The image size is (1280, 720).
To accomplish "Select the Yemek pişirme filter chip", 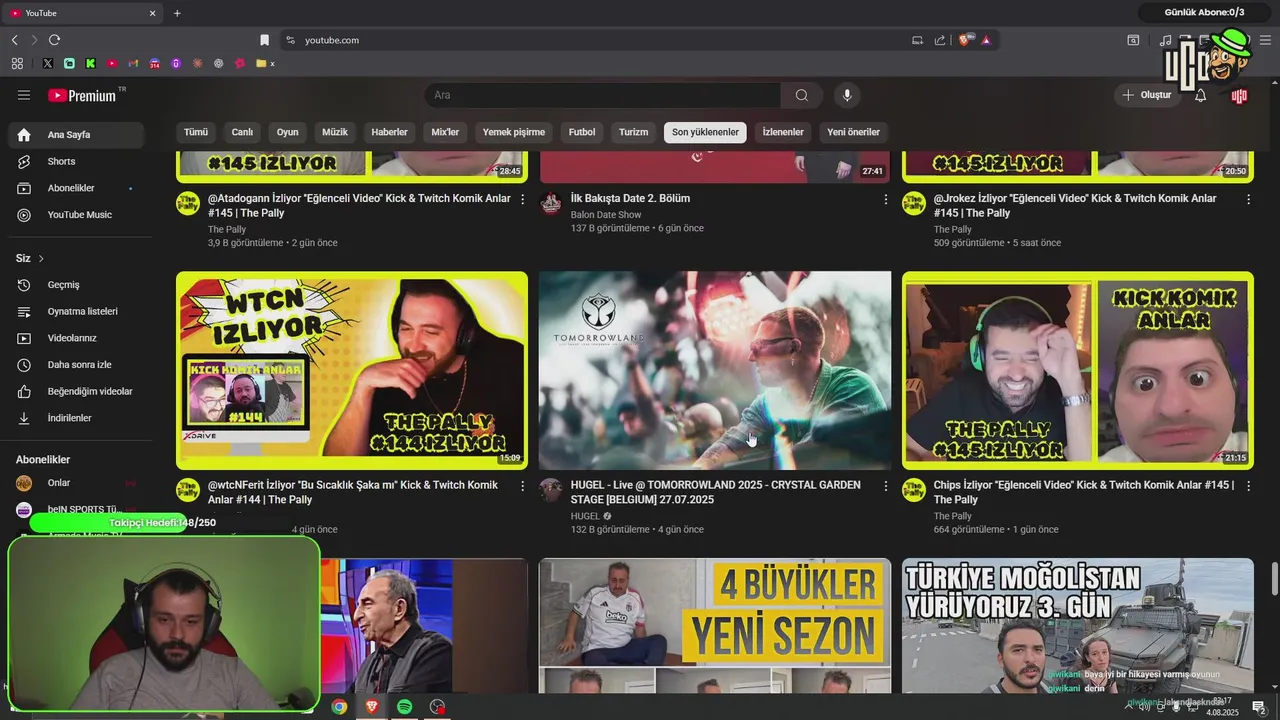I will click(x=514, y=132).
